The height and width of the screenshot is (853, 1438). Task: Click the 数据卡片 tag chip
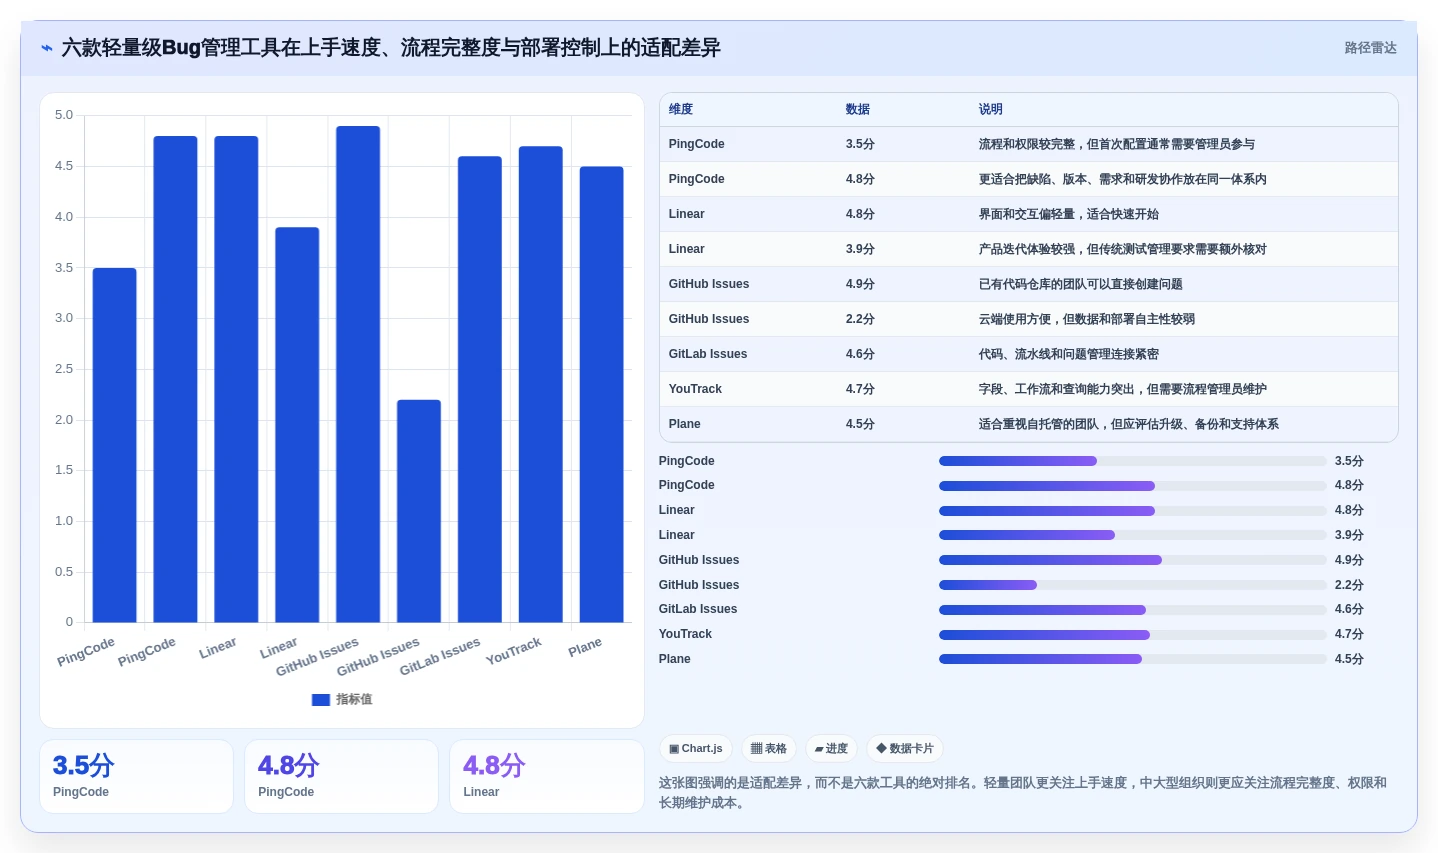click(x=905, y=748)
